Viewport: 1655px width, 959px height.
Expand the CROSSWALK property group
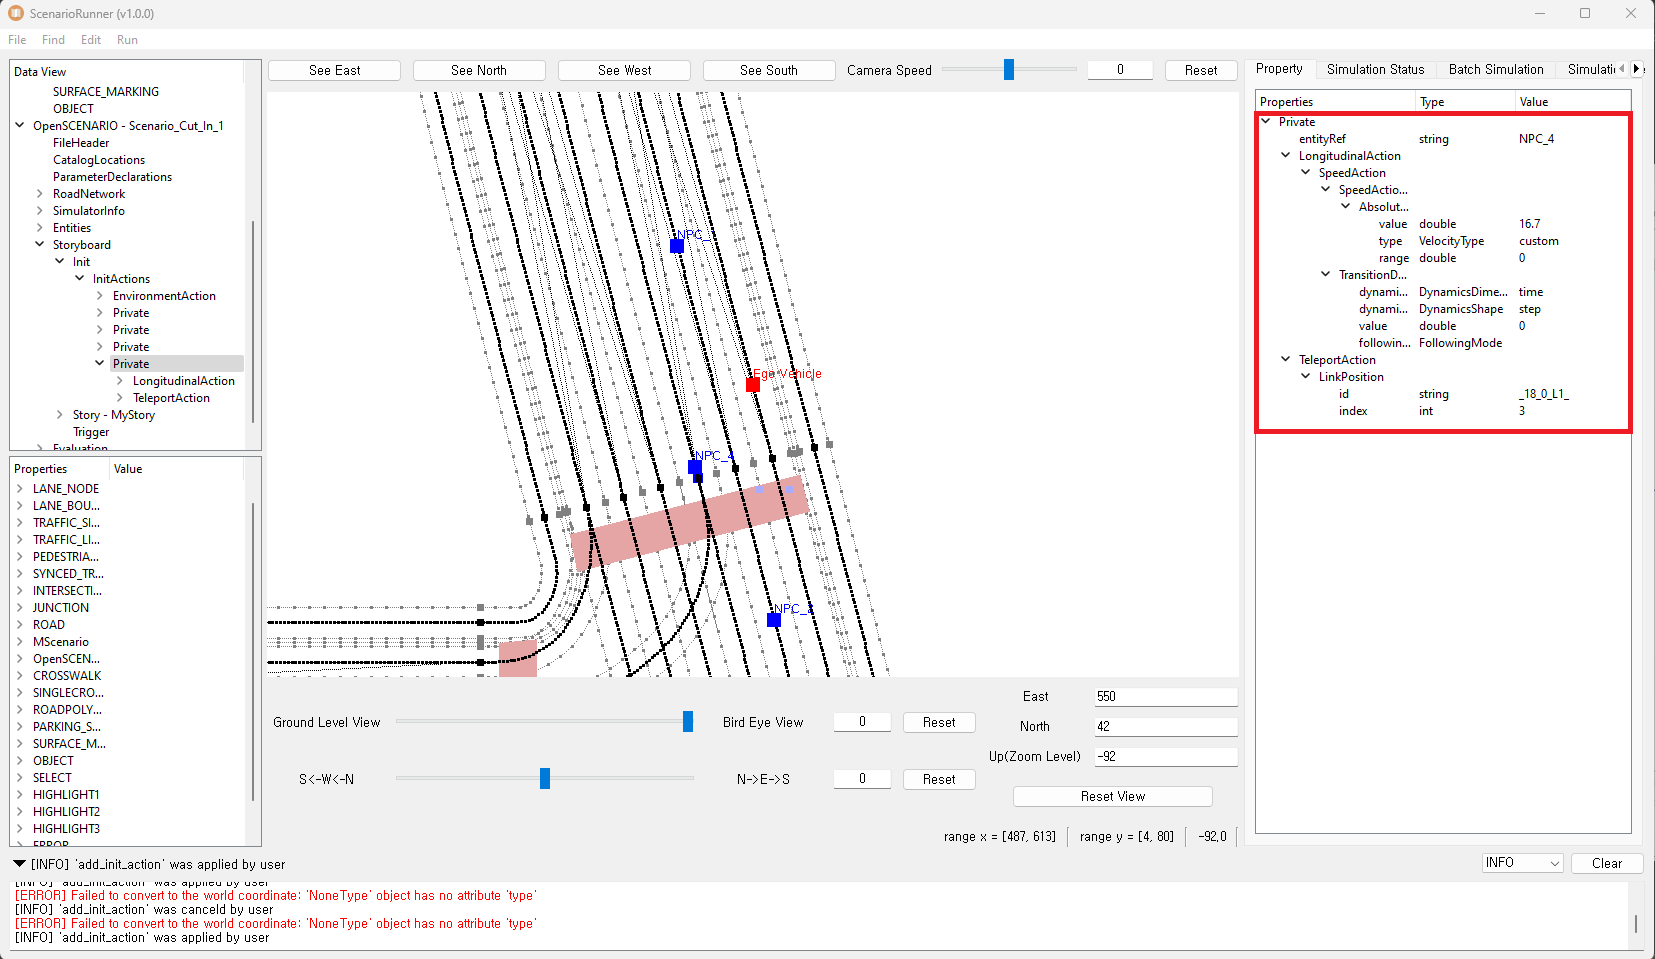click(20, 676)
